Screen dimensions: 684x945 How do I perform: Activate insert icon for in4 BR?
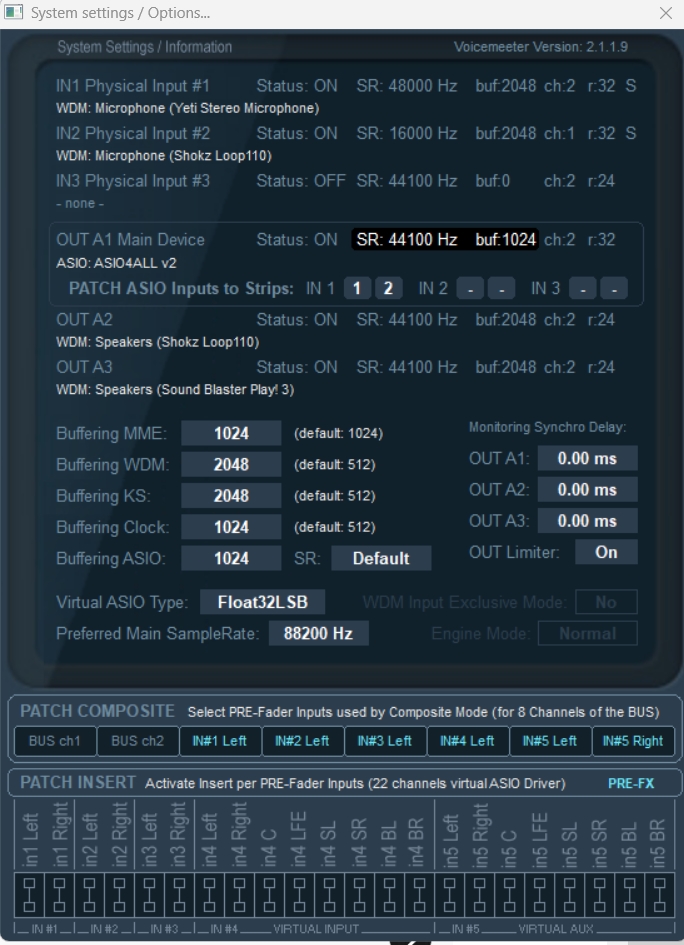(x=419, y=894)
